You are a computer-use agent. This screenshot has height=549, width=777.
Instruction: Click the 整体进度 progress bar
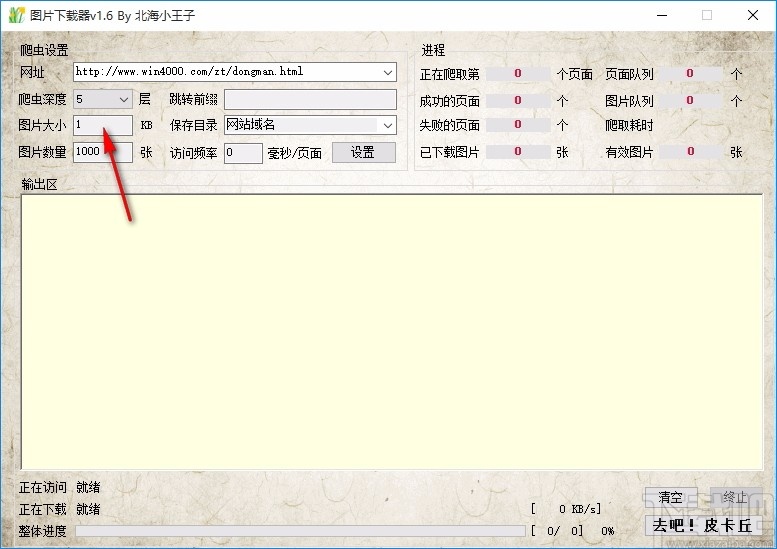(x=300, y=531)
